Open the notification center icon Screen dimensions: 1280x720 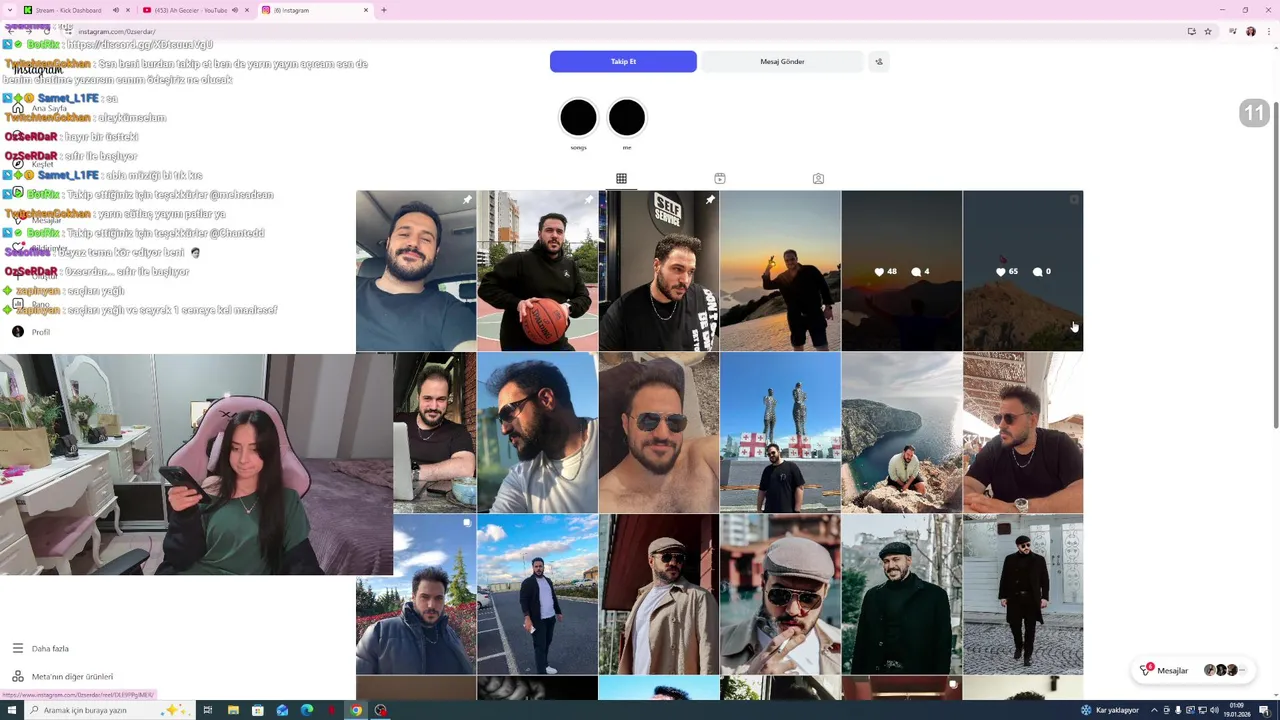pyautogui.click(x=1264, y=710)
